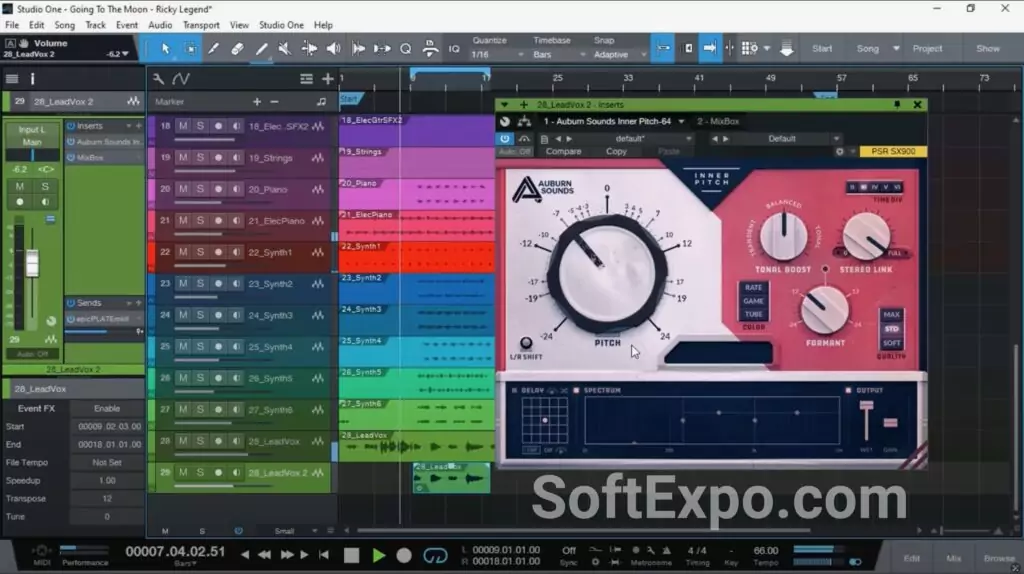This screenshot has width=1024, height=574.
Task: Select the 28_LeadVox 2 audio clip
Action: (451, 478)
